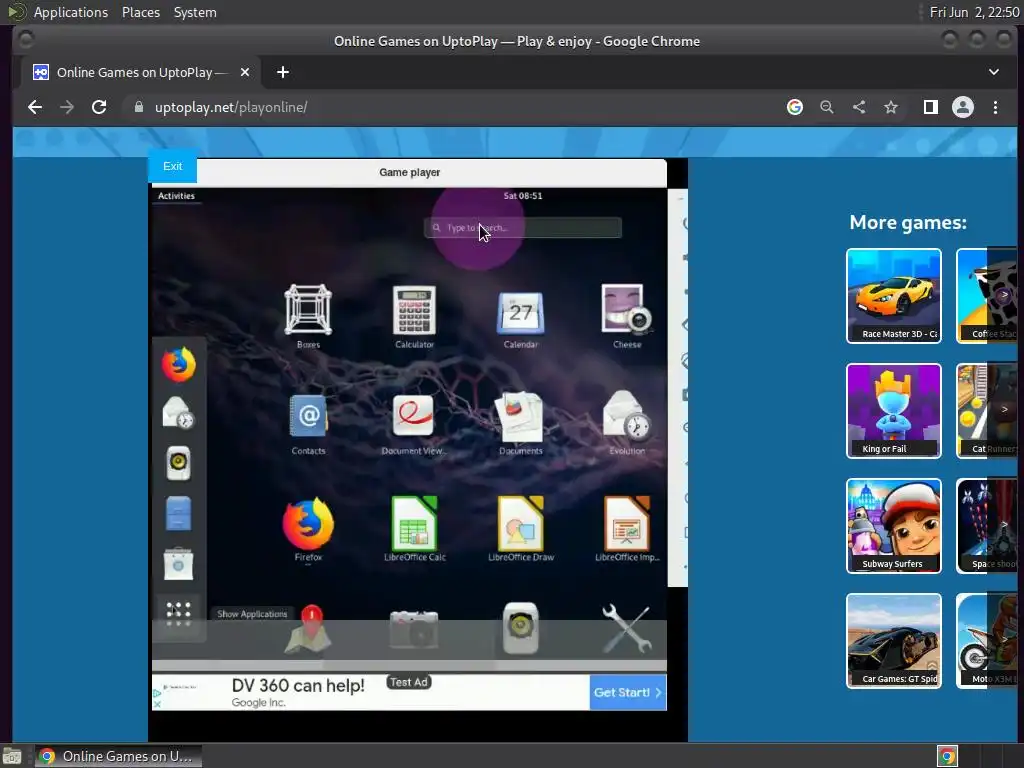Screen dimensions: 1024x768
Task: Open Space shooter game thumbnail
Action: pos(987,526)
